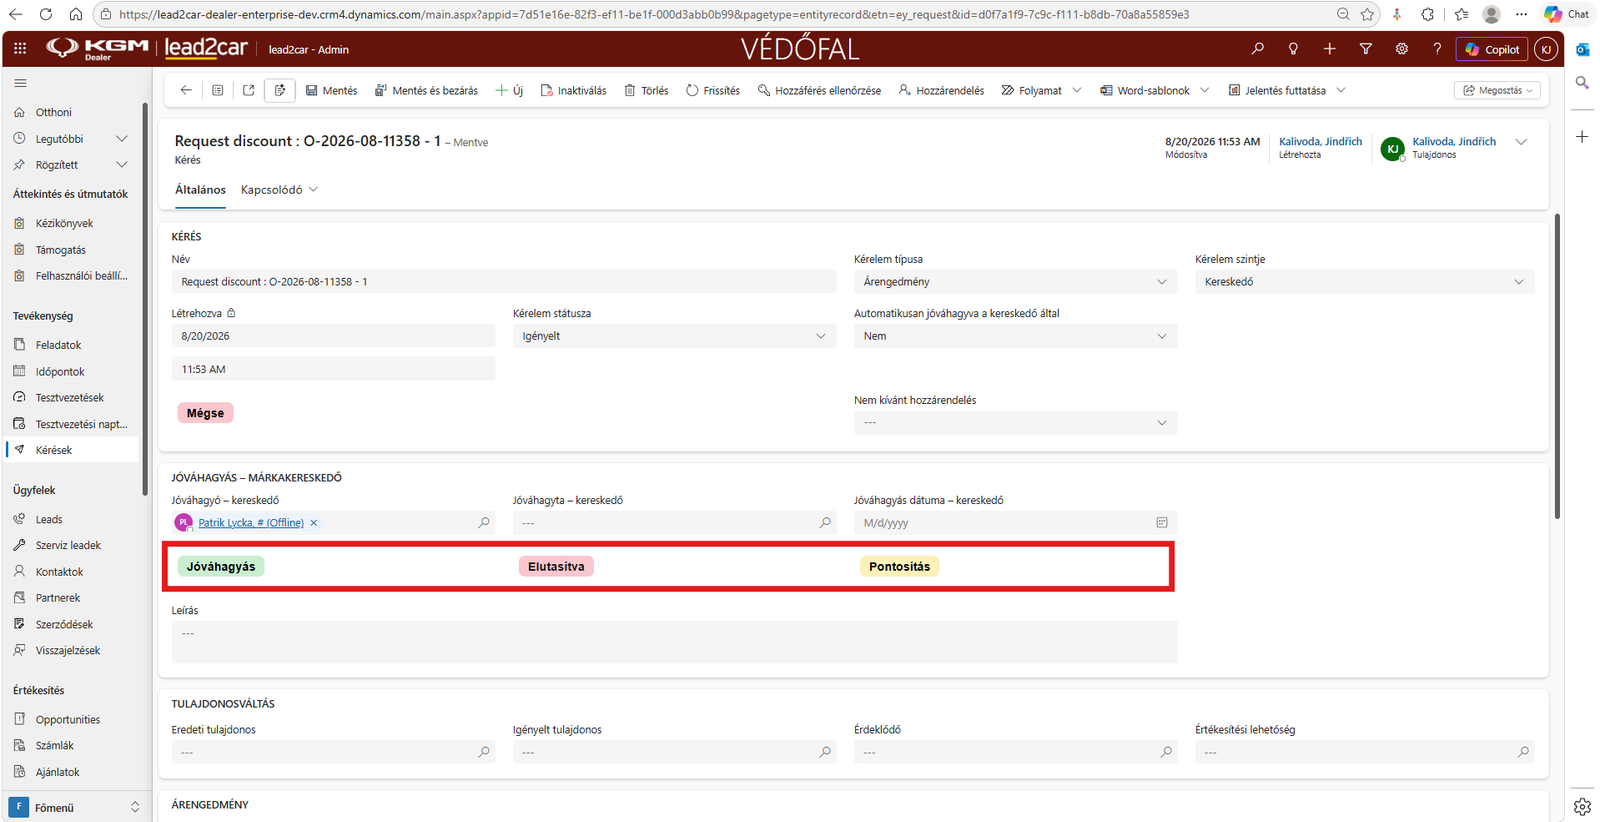Open the app launcher waffle icon
1600x822 pixels.
pos(20,48)
